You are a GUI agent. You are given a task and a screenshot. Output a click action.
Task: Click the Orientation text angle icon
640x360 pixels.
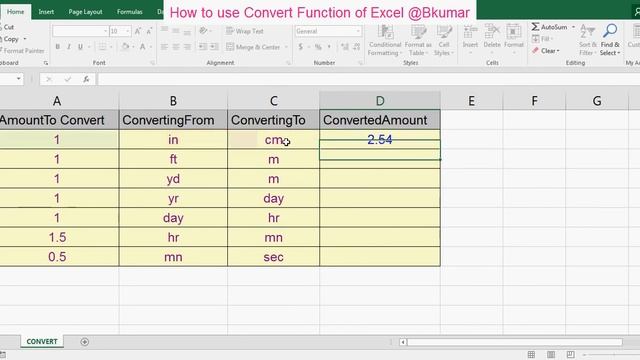203,31
